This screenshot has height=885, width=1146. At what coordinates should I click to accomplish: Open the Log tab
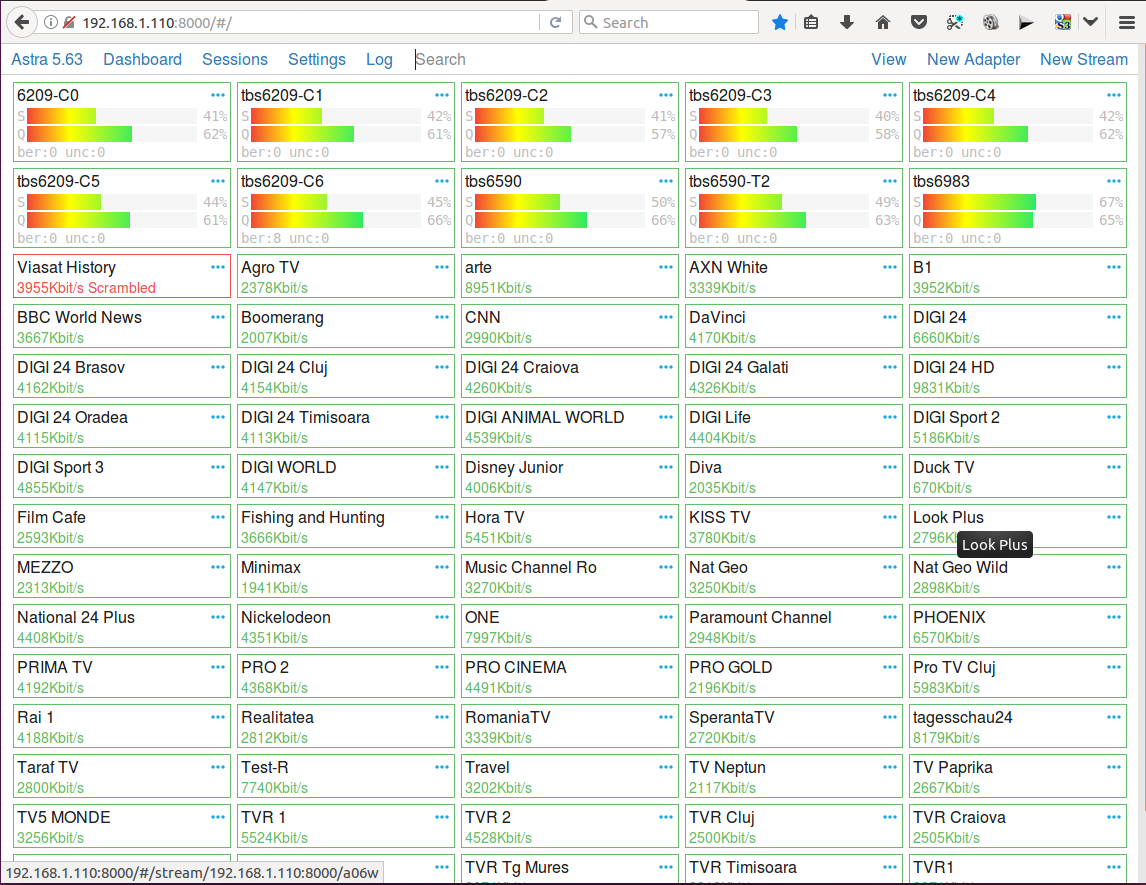click(379, 59)
